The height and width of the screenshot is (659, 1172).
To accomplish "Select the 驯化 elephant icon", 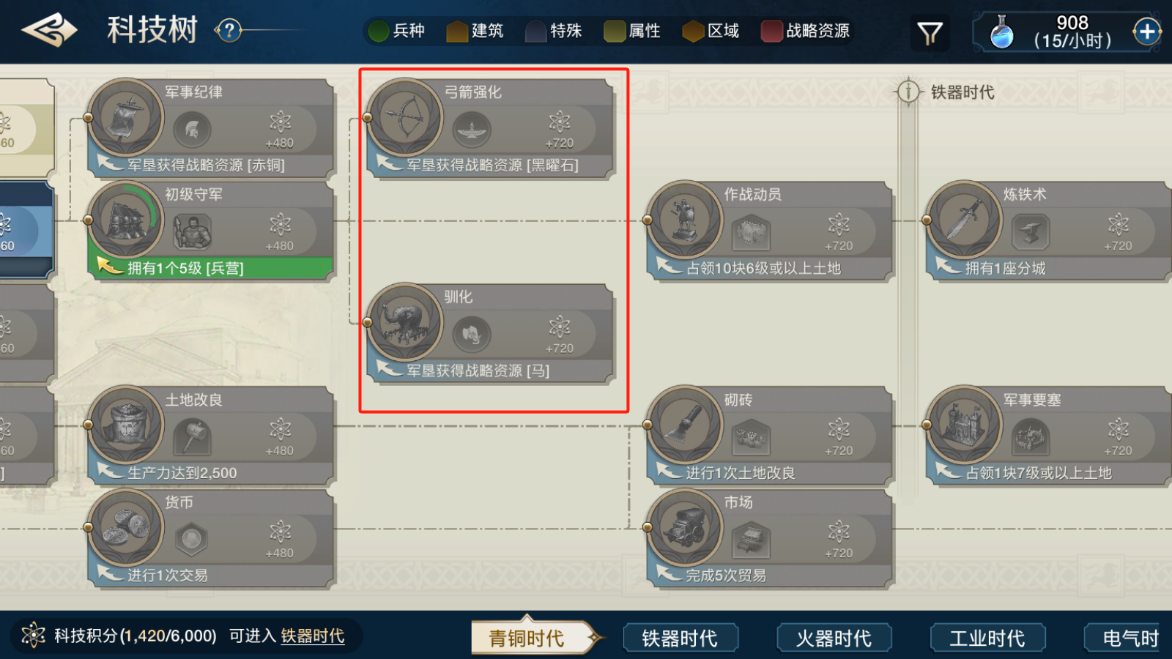I will [x=404, y=322].
